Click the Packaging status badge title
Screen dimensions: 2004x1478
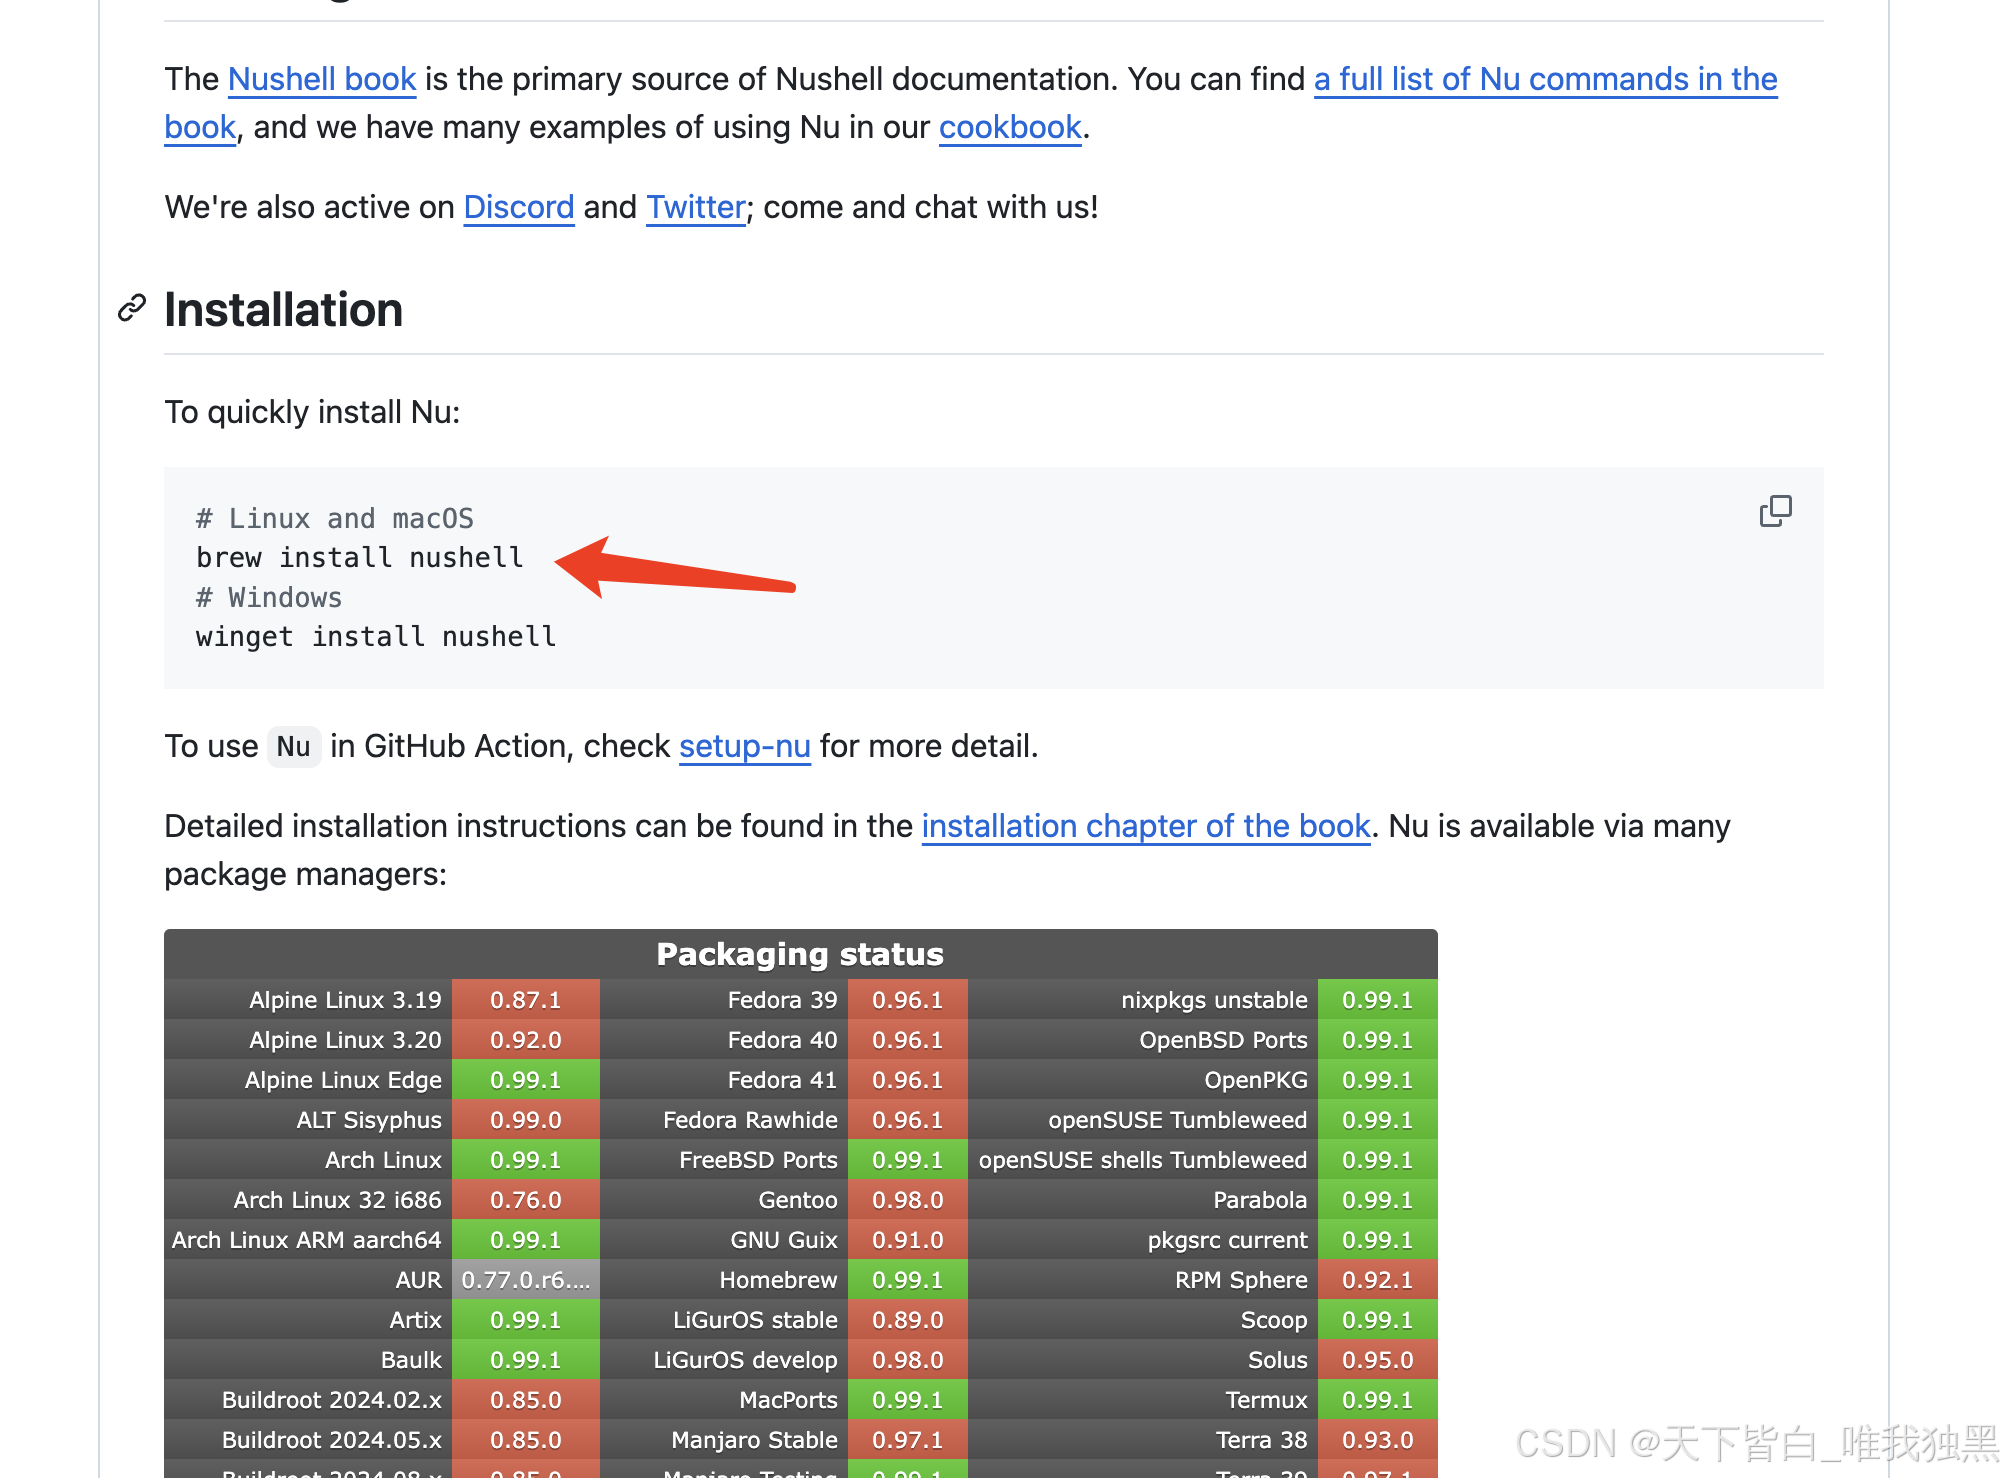[x=800, y=954]
